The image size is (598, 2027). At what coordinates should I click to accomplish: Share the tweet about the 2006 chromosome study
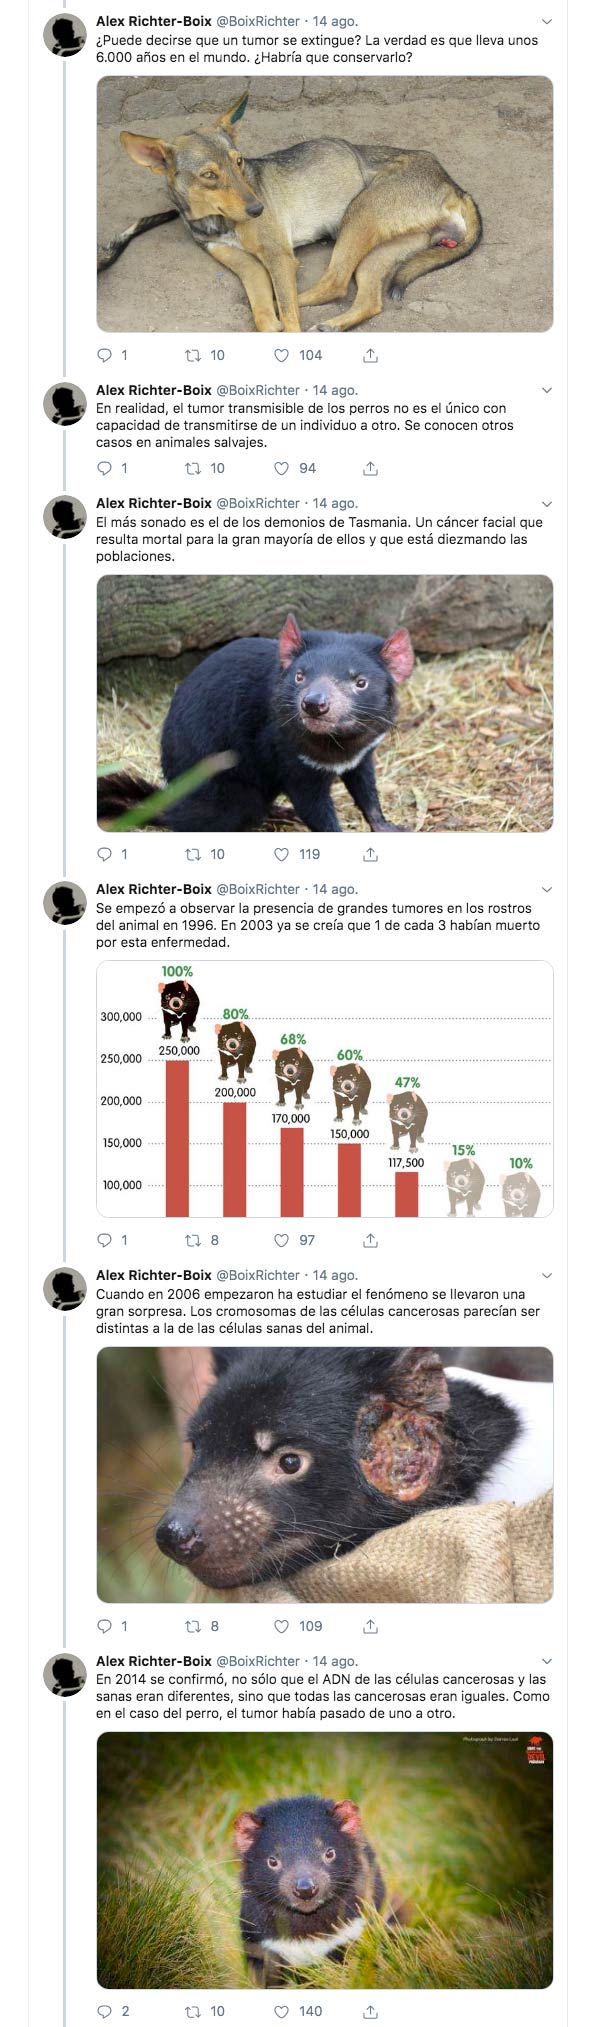pos(370,1626)
